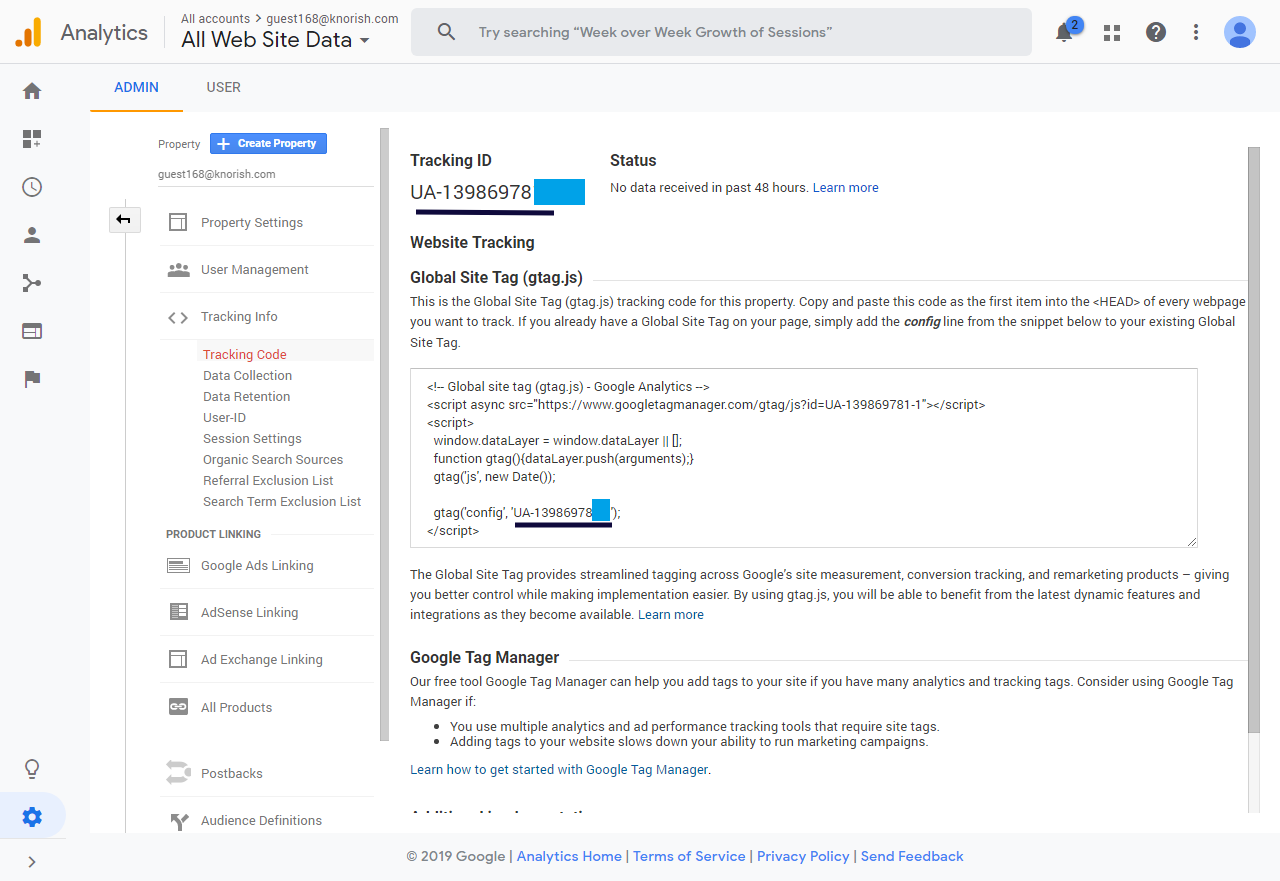The height and width of the screenshot is (881, 1280).
Task: Select User-ID menu item
Action: coord(224,417)
